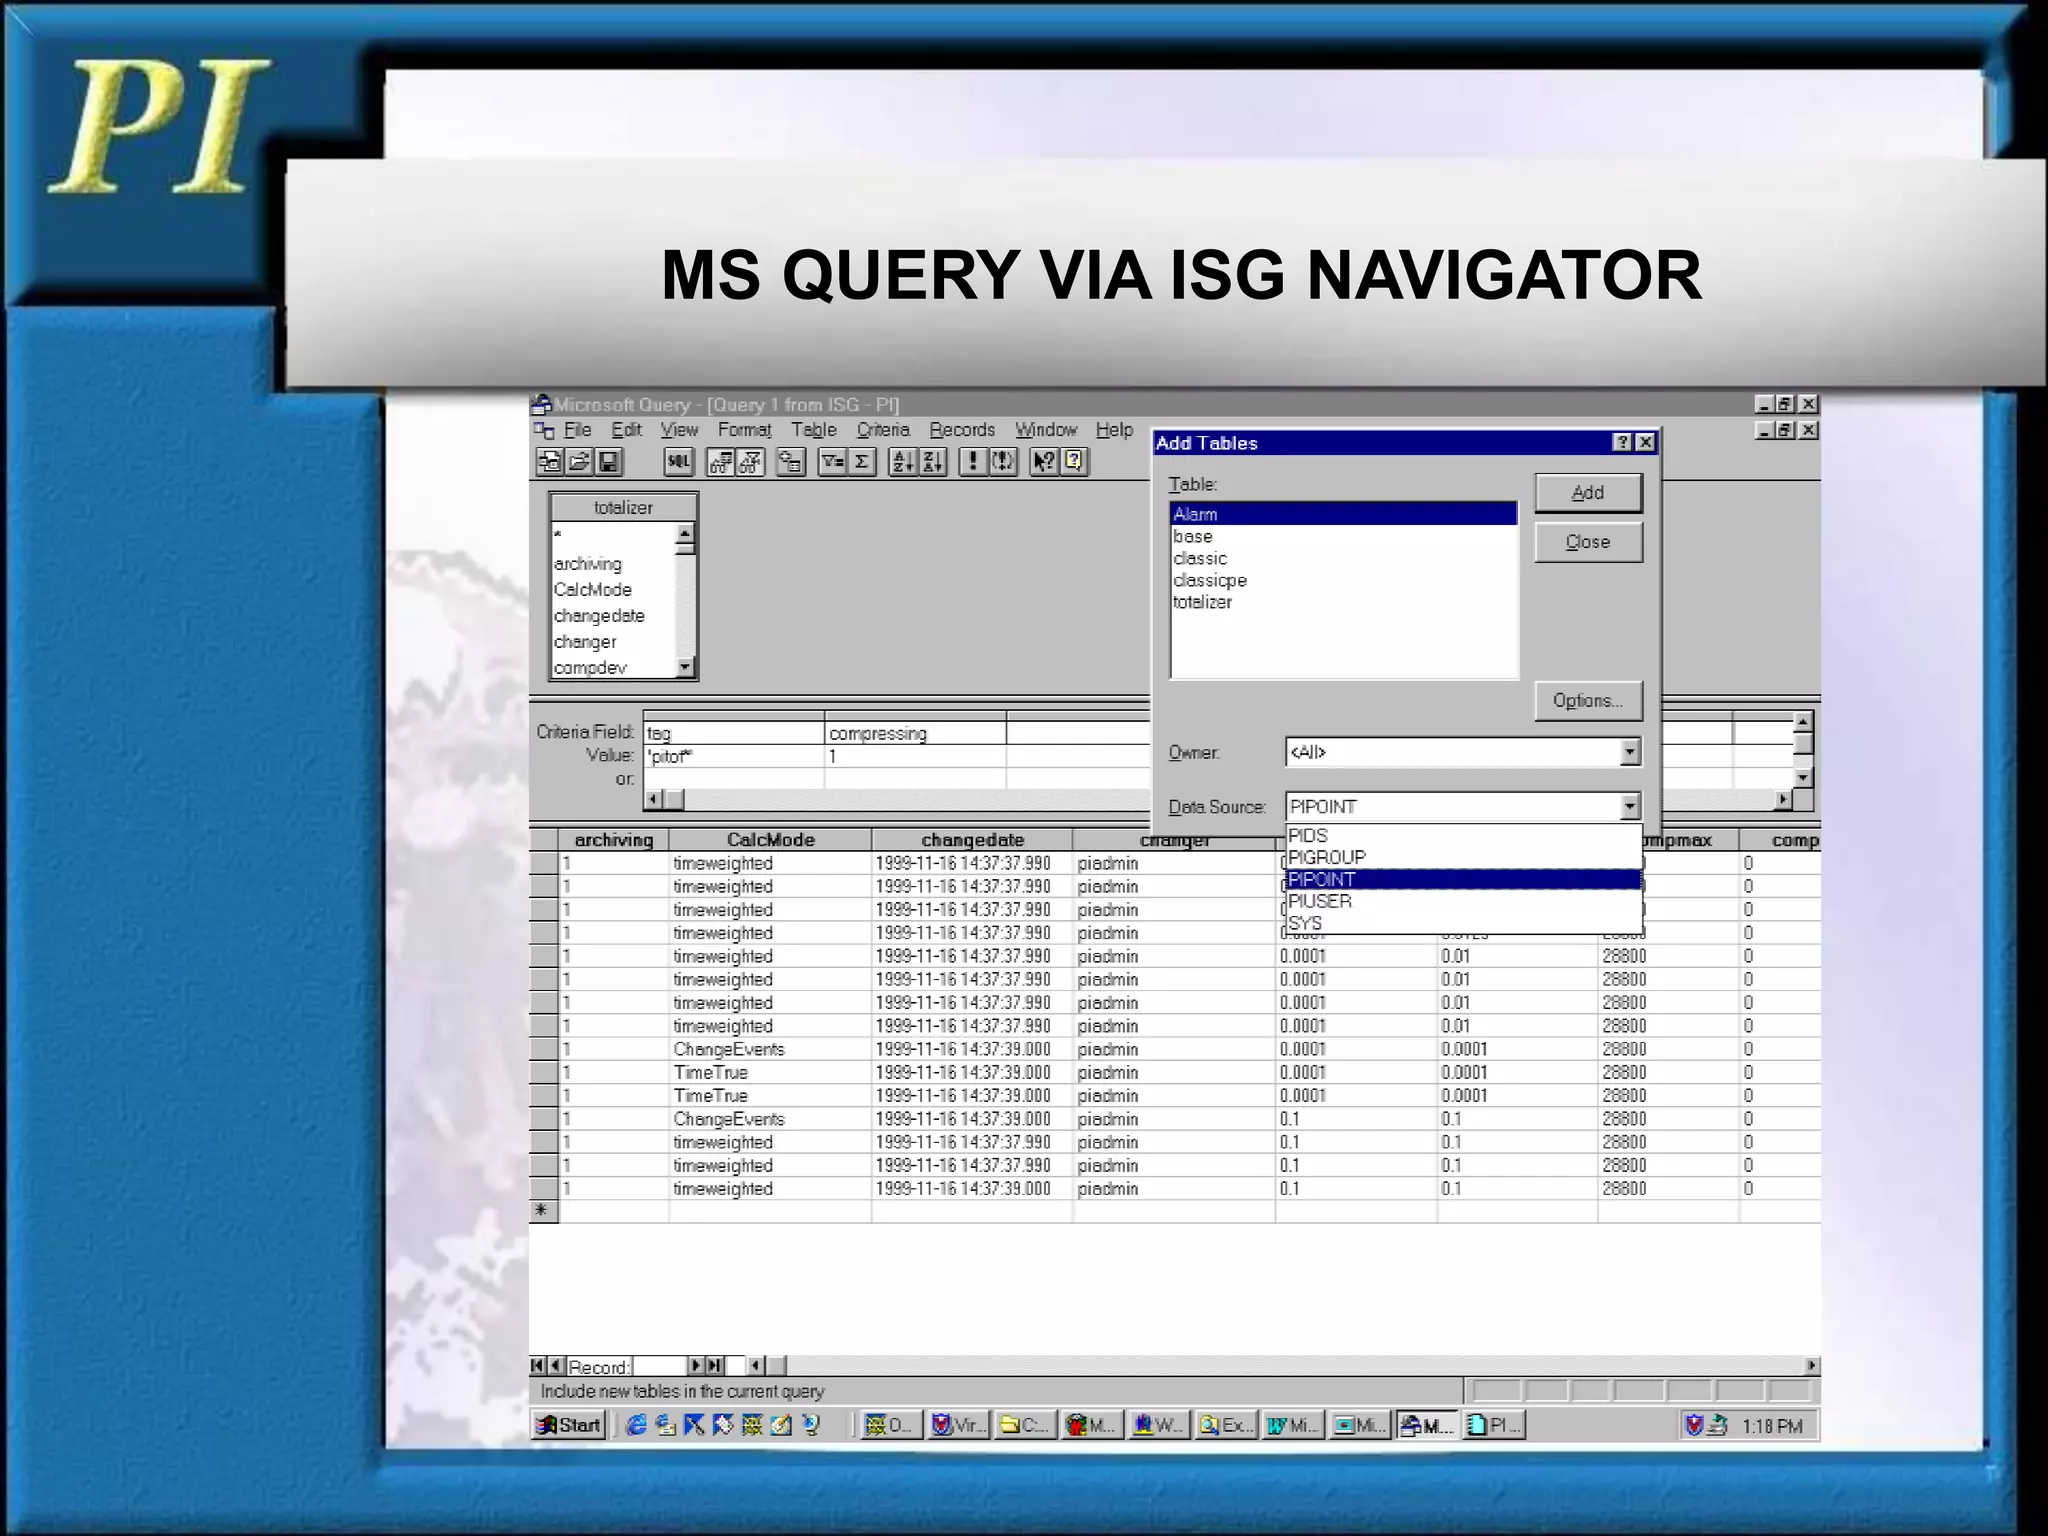This screenshot has height=1536, width=2048.
Task: Go to next record button
Action: (x=696, y=1366)
